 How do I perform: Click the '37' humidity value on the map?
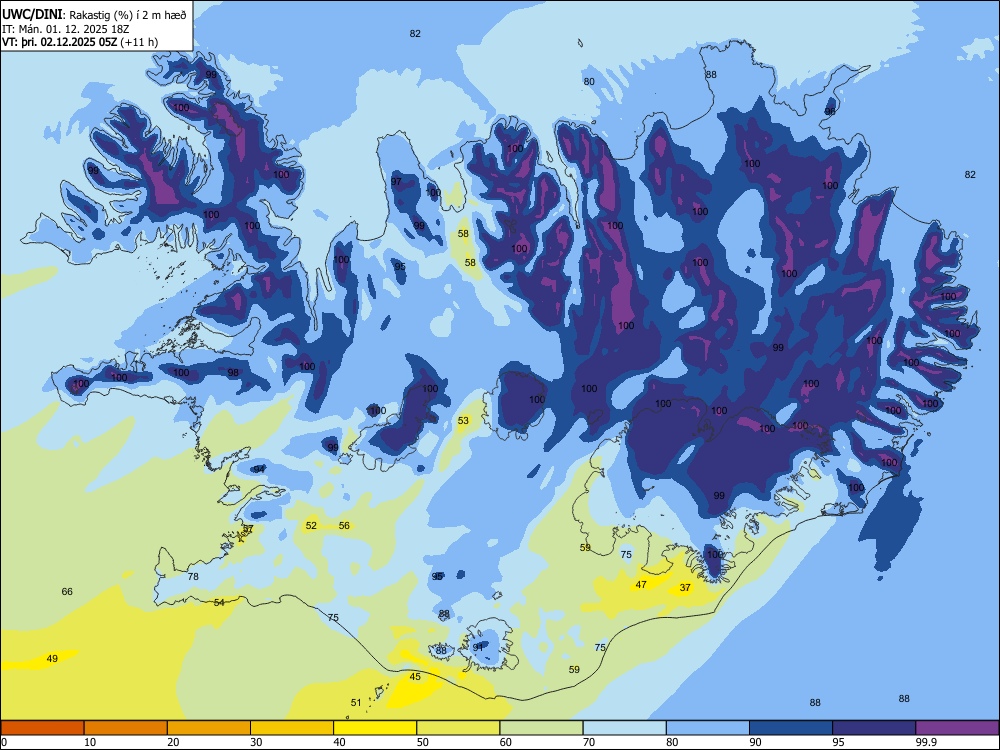coord(685,587)
